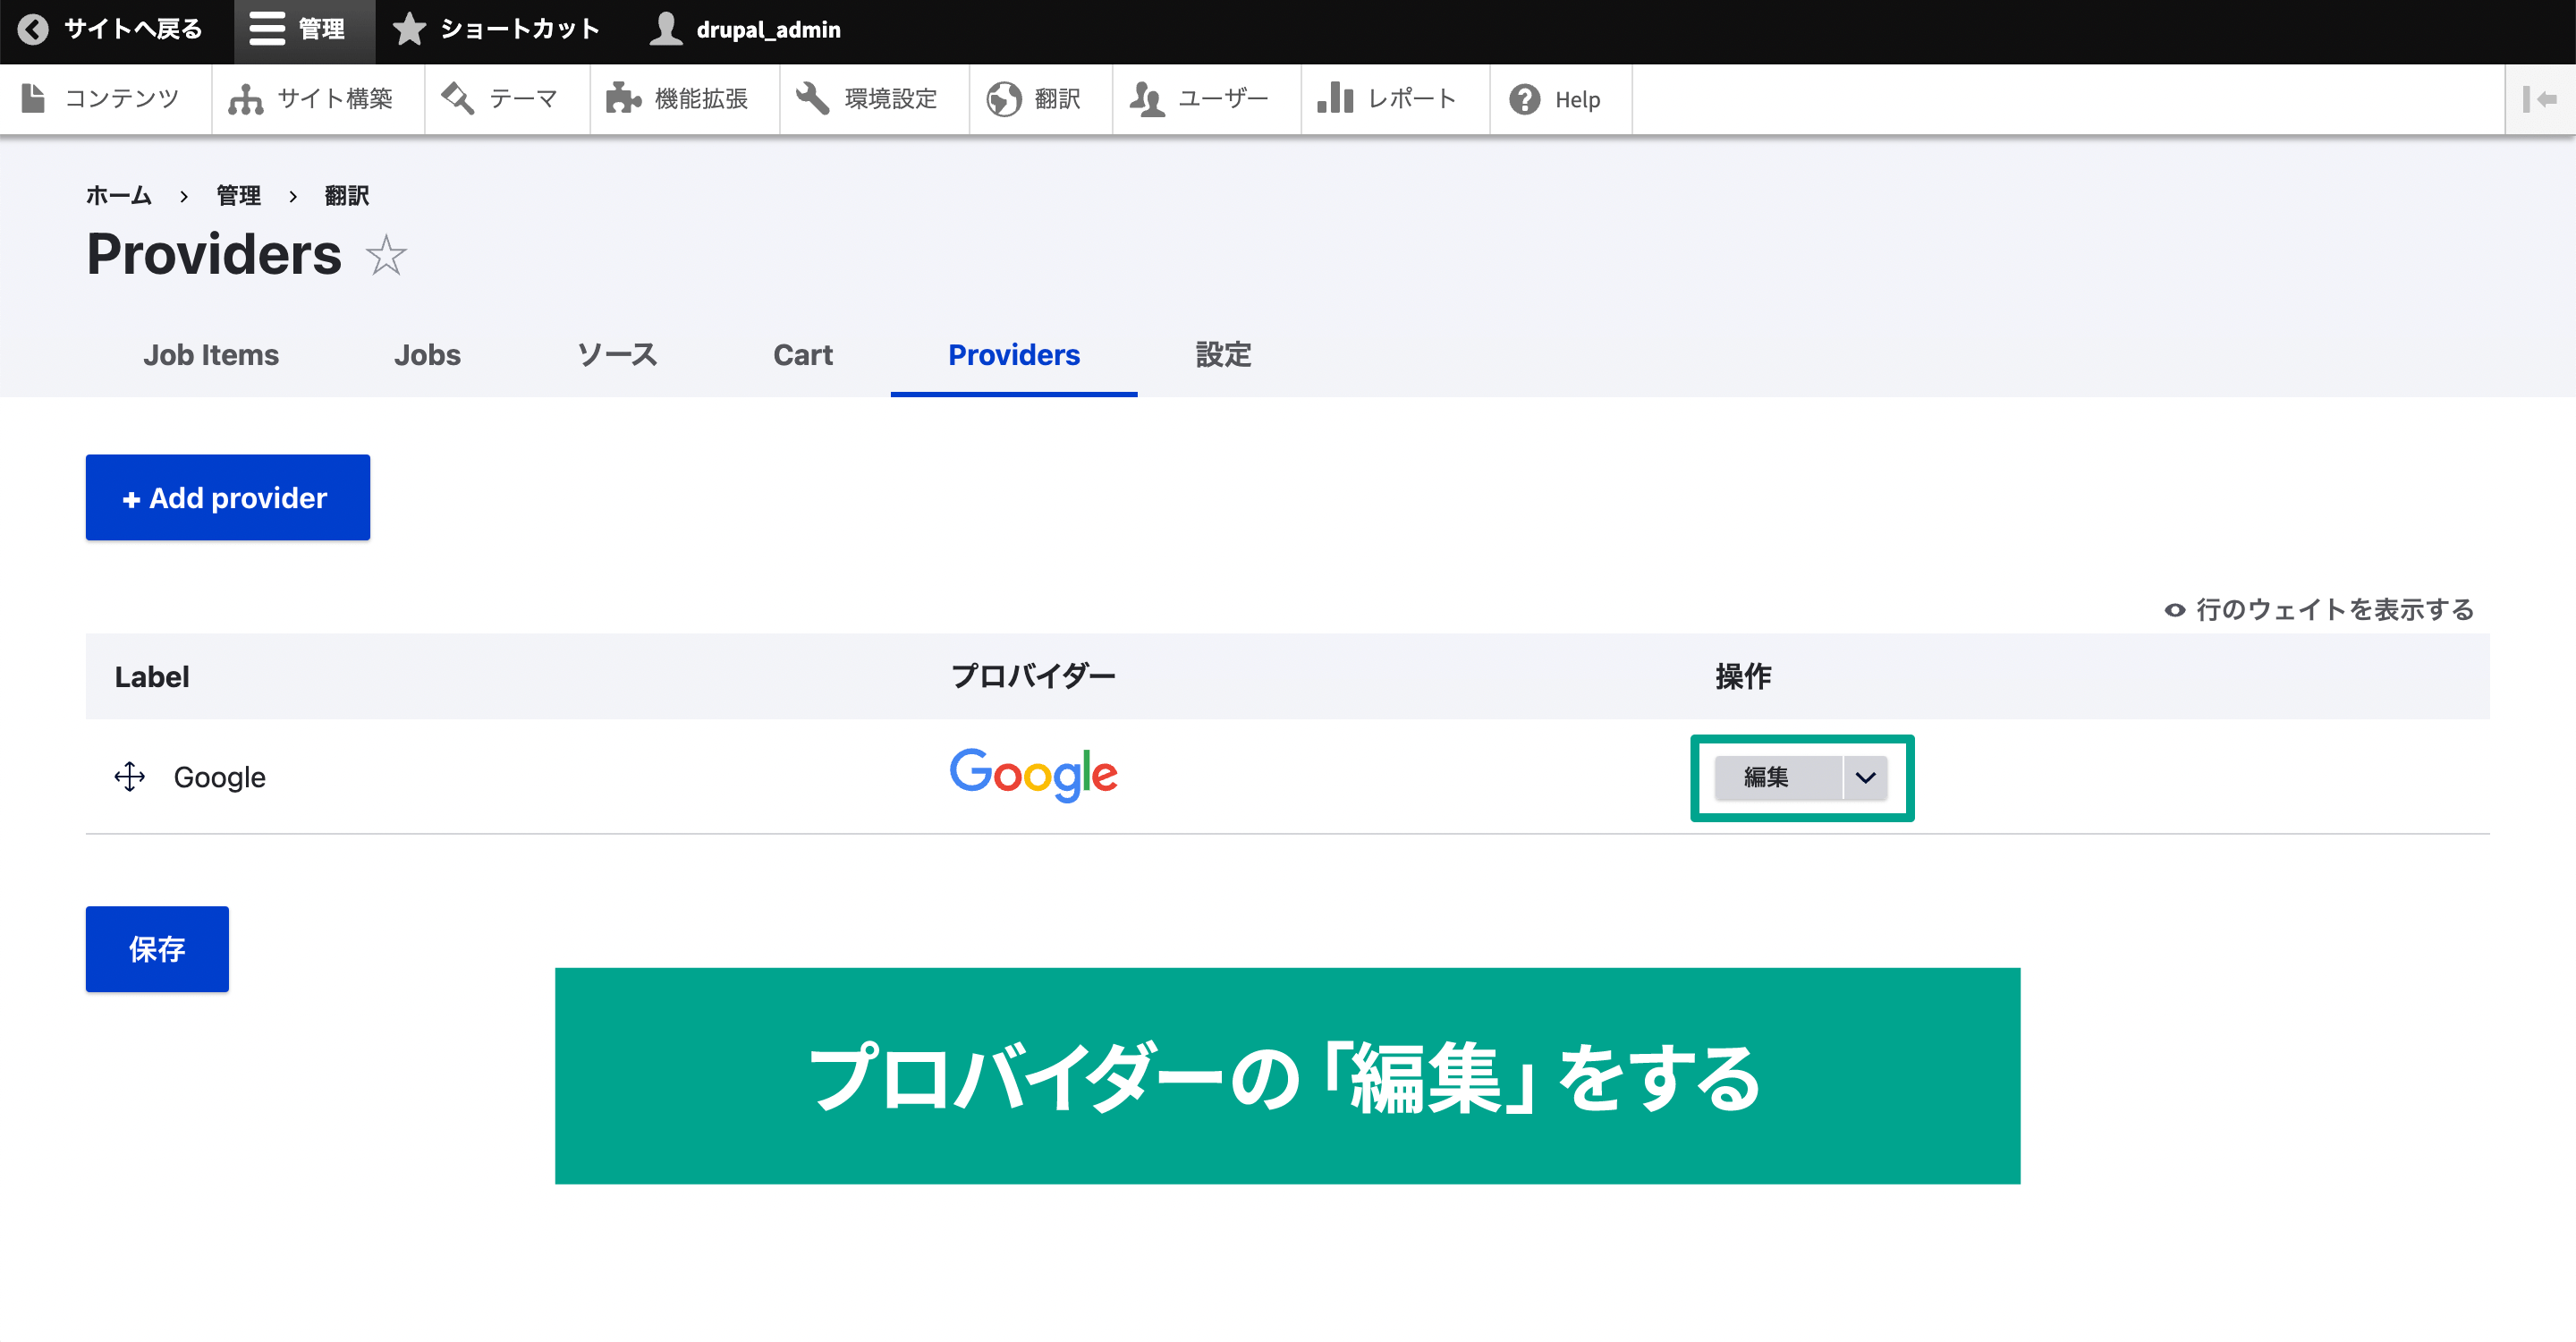
Task: Open the ショートカット star menu
Action: pyautogui.click(x=496, y=30)
